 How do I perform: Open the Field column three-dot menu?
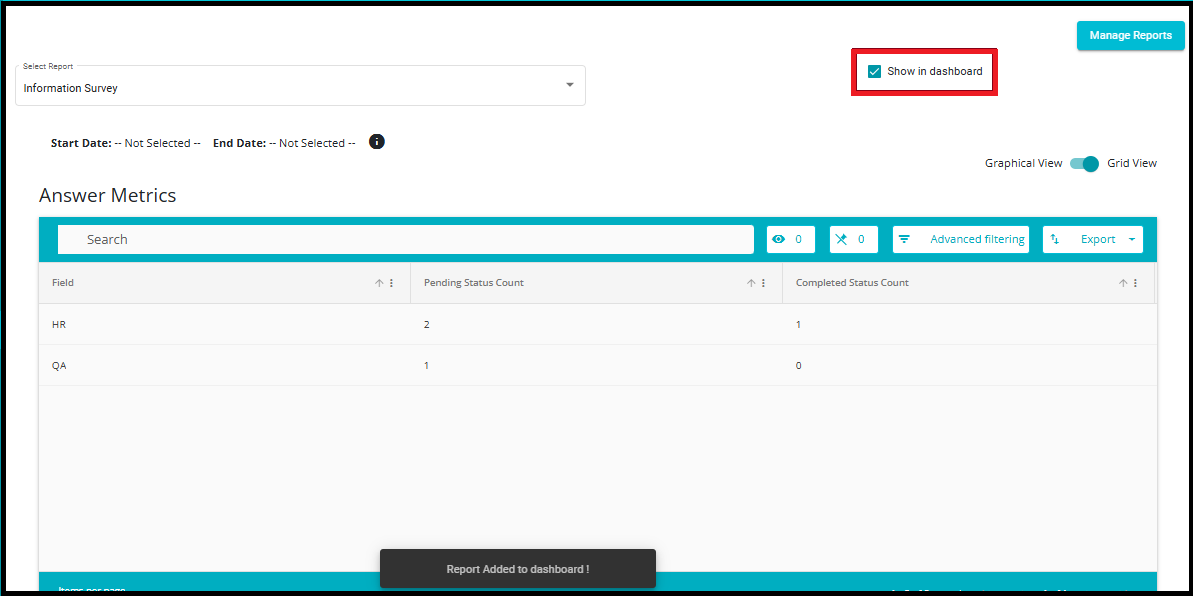(392, 283)
